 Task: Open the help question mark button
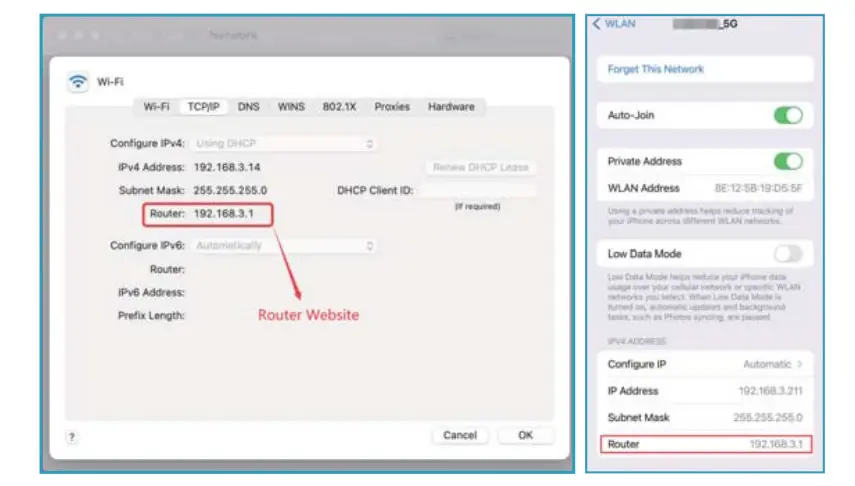click(72, 437)
